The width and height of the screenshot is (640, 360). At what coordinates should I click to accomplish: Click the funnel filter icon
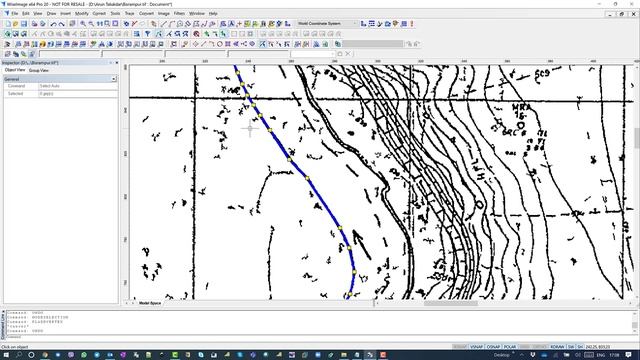(x=147, y=34)
